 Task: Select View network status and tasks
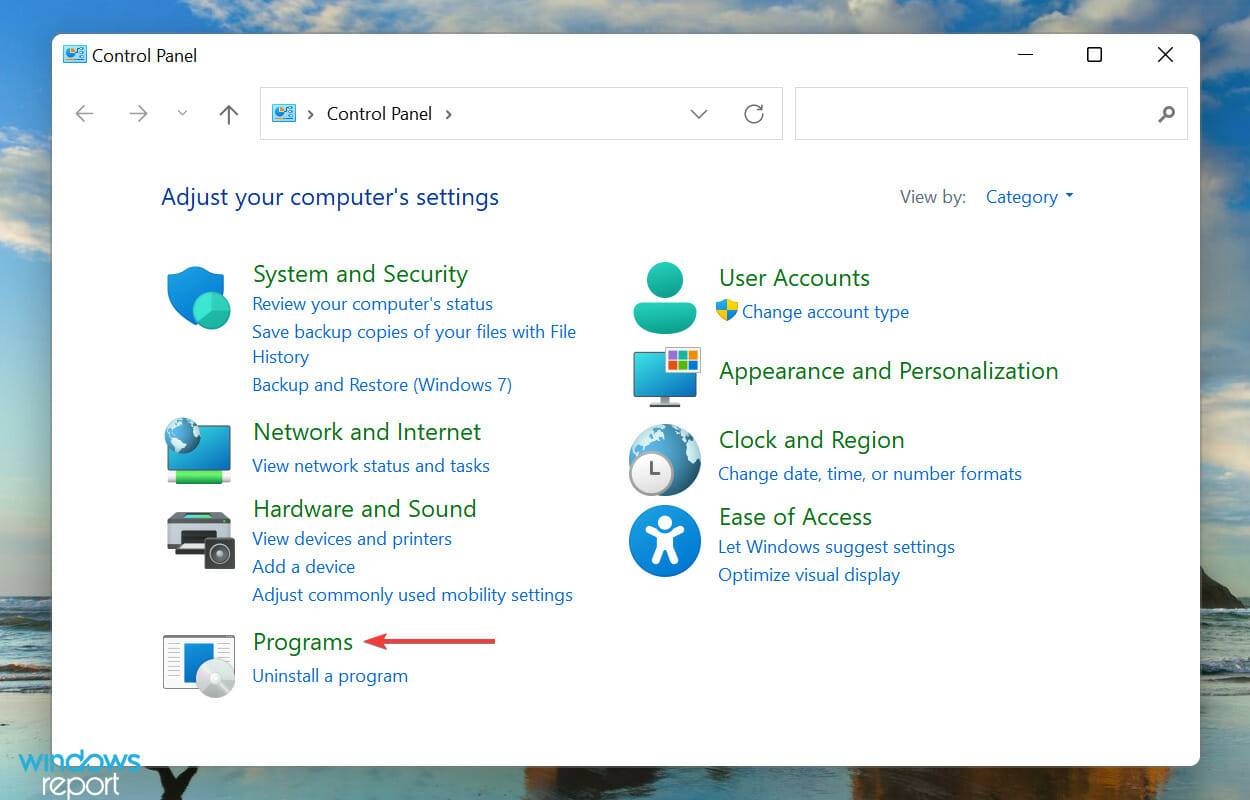pyautogui.click(x=371, y=465)
